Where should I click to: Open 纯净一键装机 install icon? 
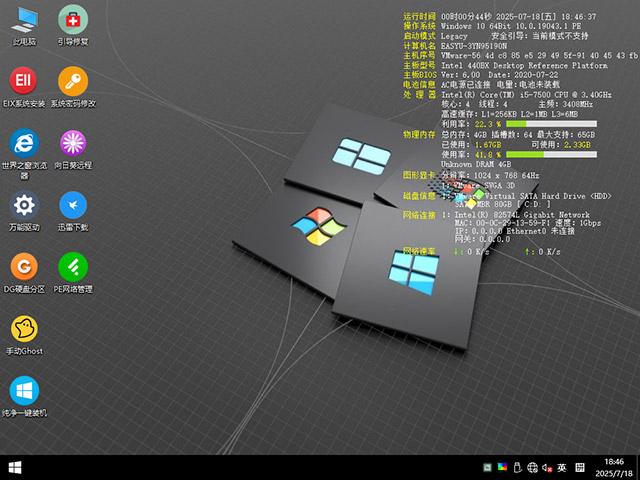24,398
